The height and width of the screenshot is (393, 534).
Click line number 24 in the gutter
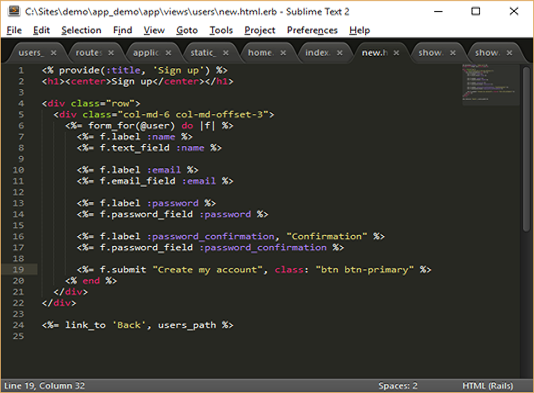(x=18, y=325)
